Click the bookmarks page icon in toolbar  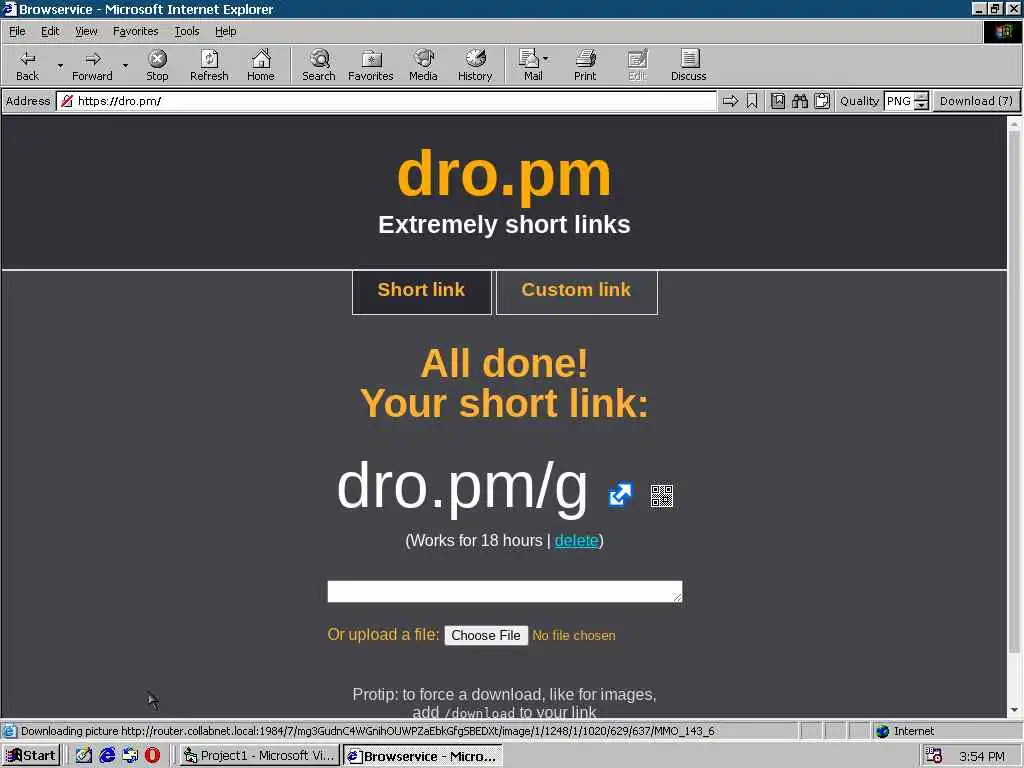pos(777,101)
